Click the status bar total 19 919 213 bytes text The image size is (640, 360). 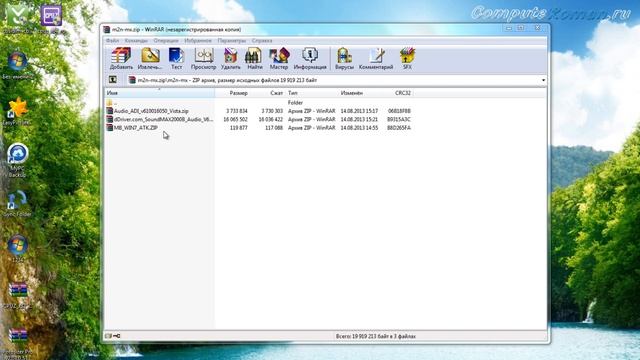pos(376,336)
